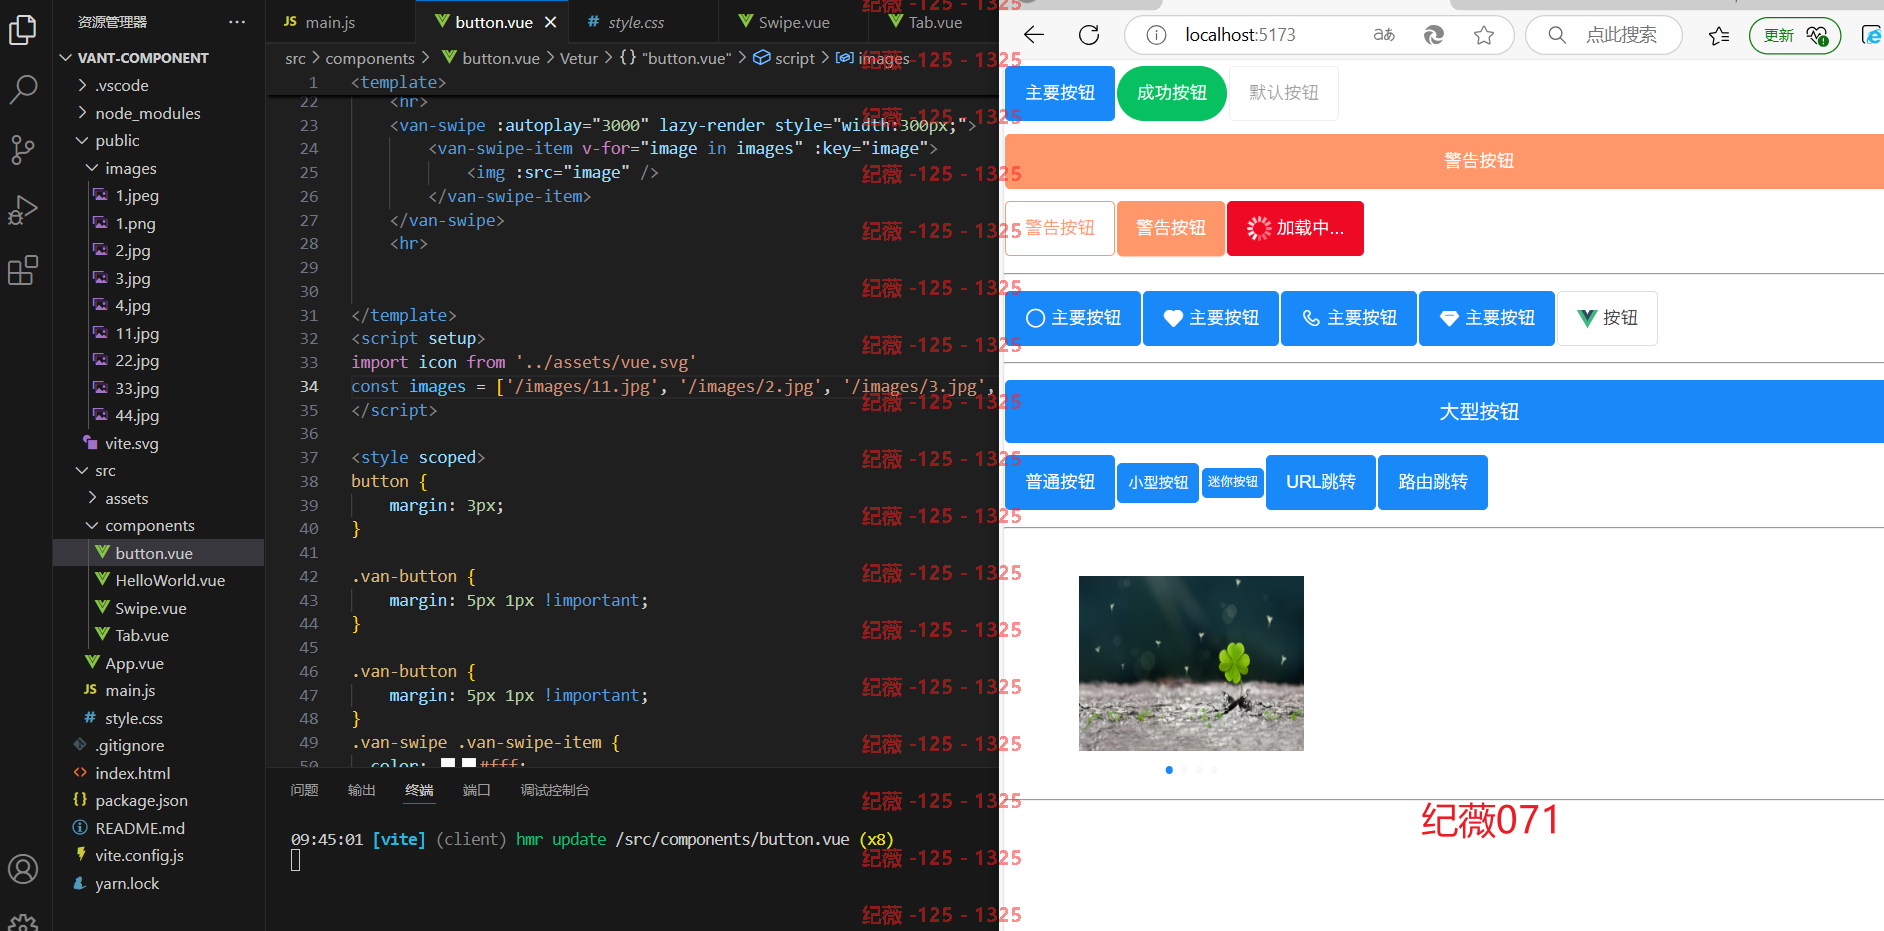This screenshot has height=931, width=1884.
Task: Open vite.config.js file
Action: click(139, 856)
